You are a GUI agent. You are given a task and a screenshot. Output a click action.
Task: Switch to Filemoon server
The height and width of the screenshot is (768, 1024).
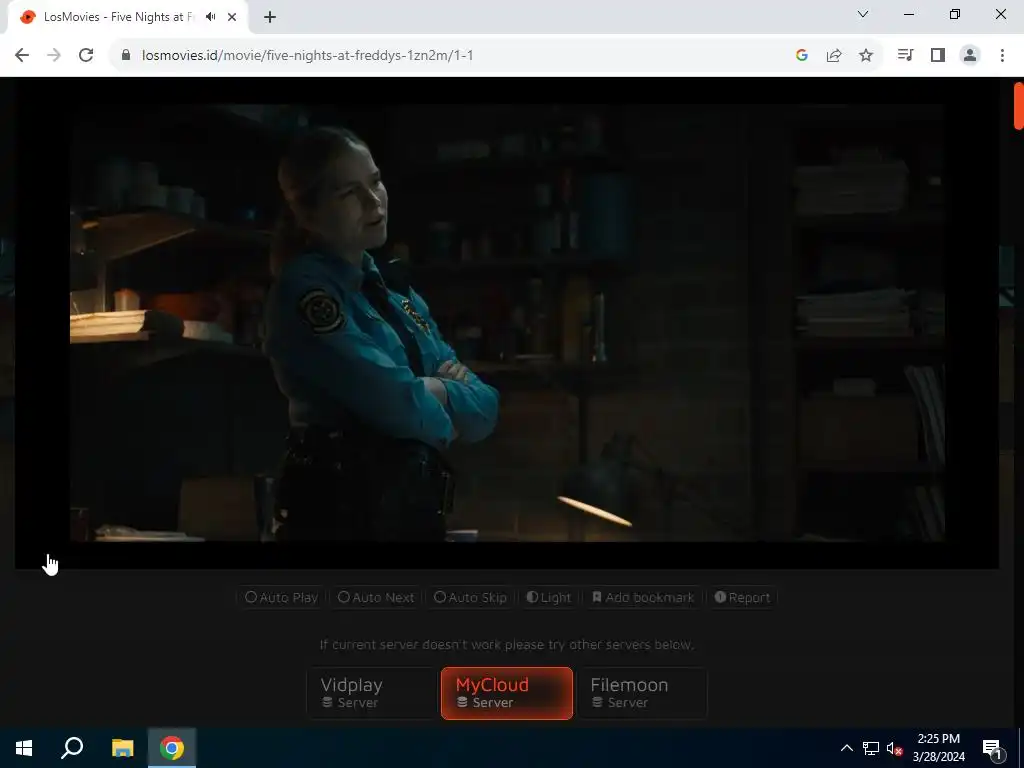pyautogui.click(x=643, y=693)
